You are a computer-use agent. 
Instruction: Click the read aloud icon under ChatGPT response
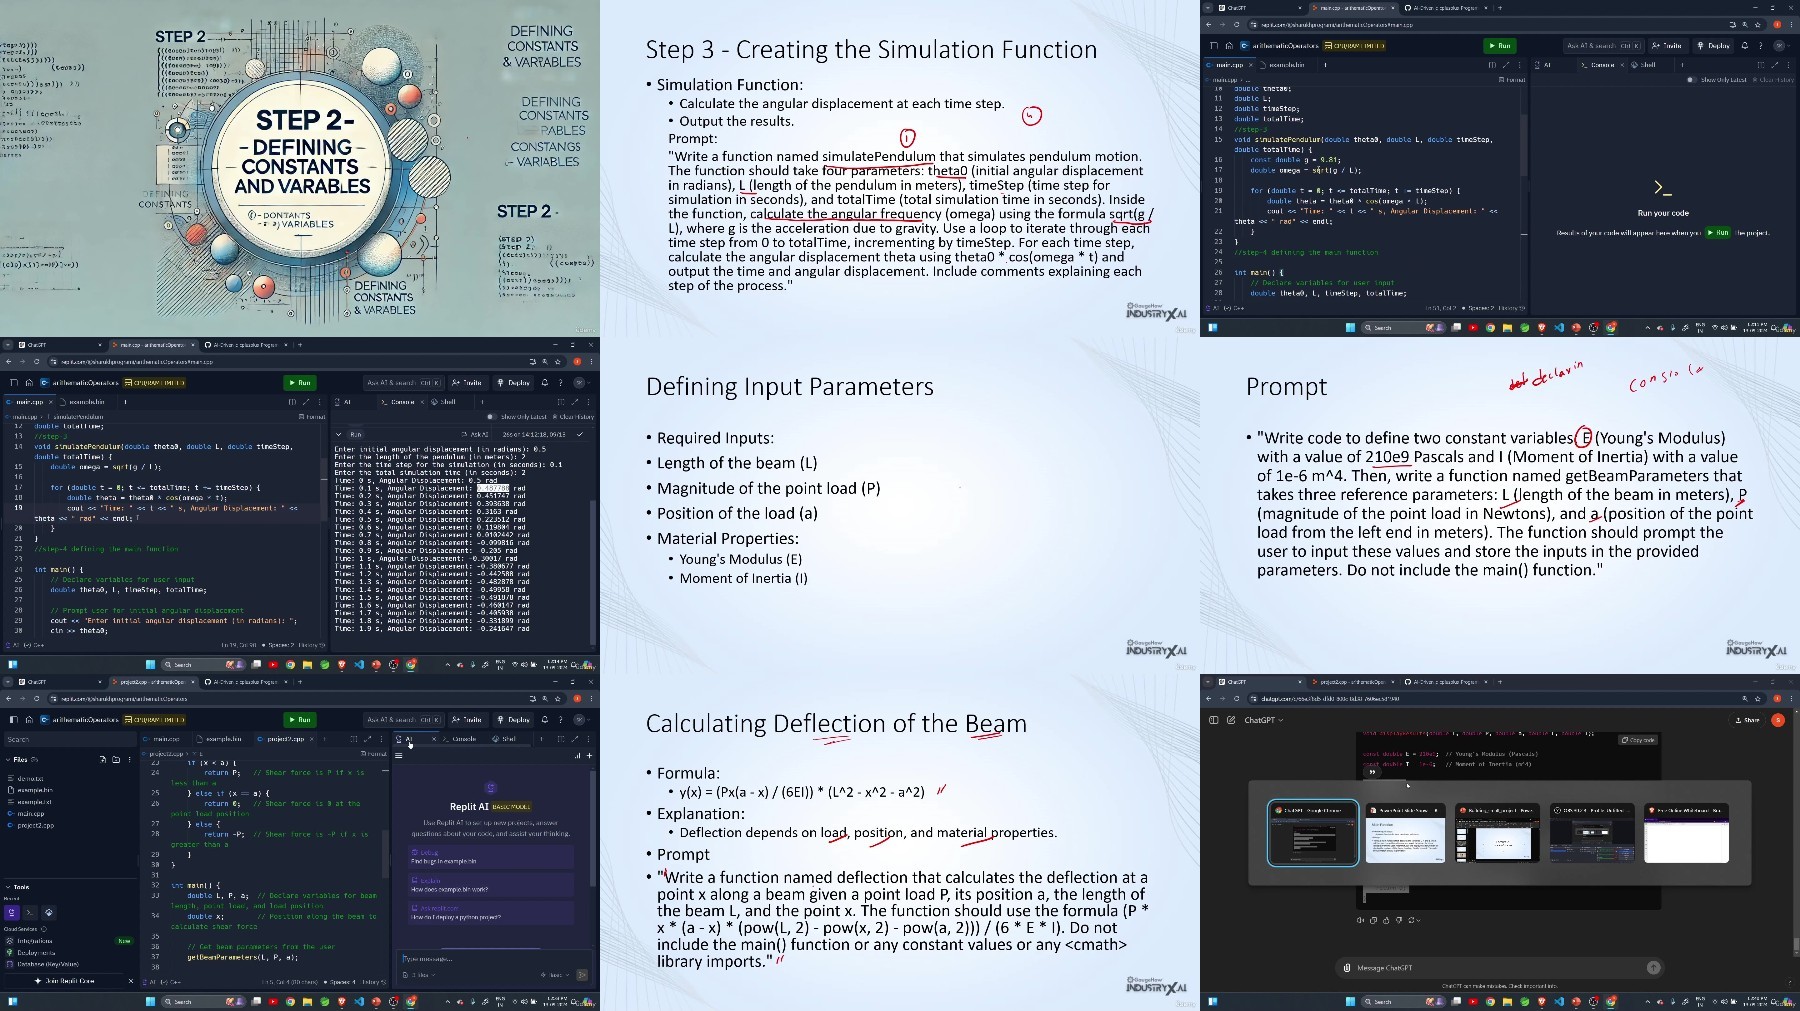1360,920
